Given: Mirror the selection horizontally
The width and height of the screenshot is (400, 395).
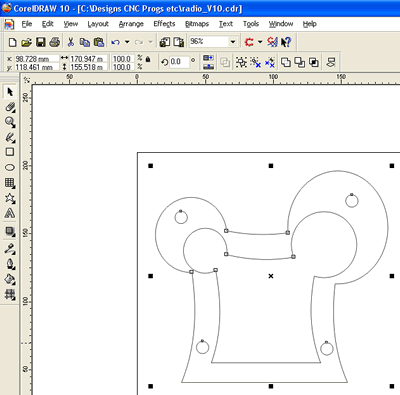Looking at the screenshot, I should (x=208, y=58).
